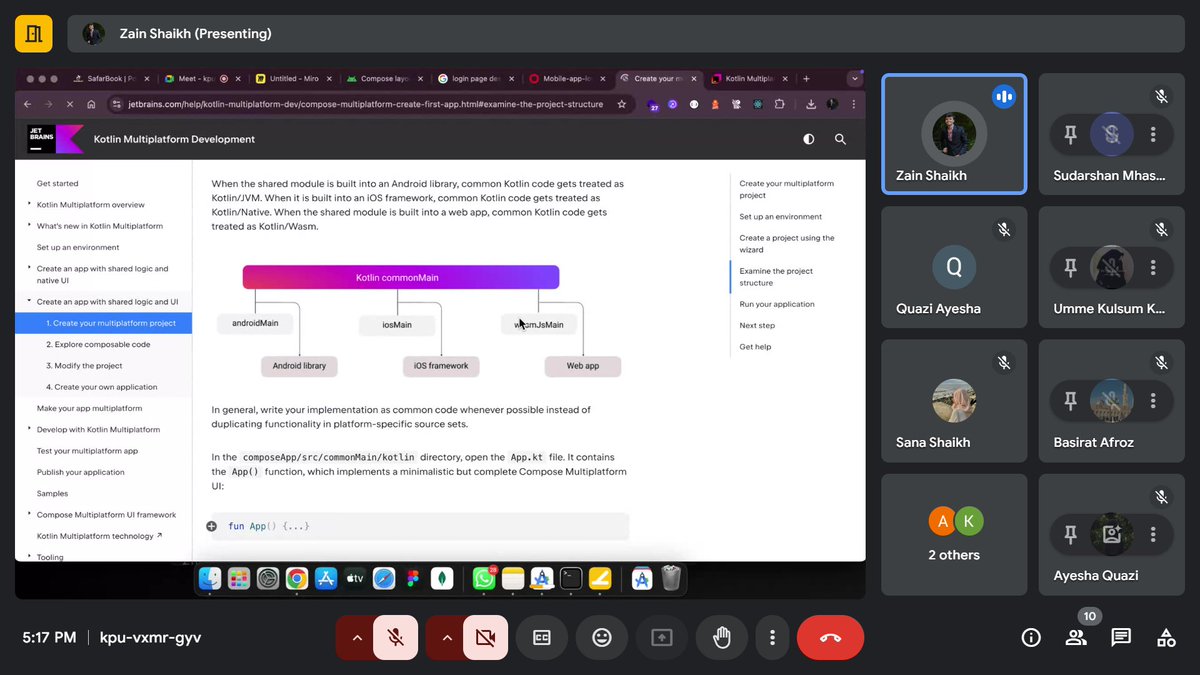Image resolution: width=1200 pixels, height=675 pixels.
Task: Open more options on Ayesha Quazi tile
Action: coord(1153,535)
